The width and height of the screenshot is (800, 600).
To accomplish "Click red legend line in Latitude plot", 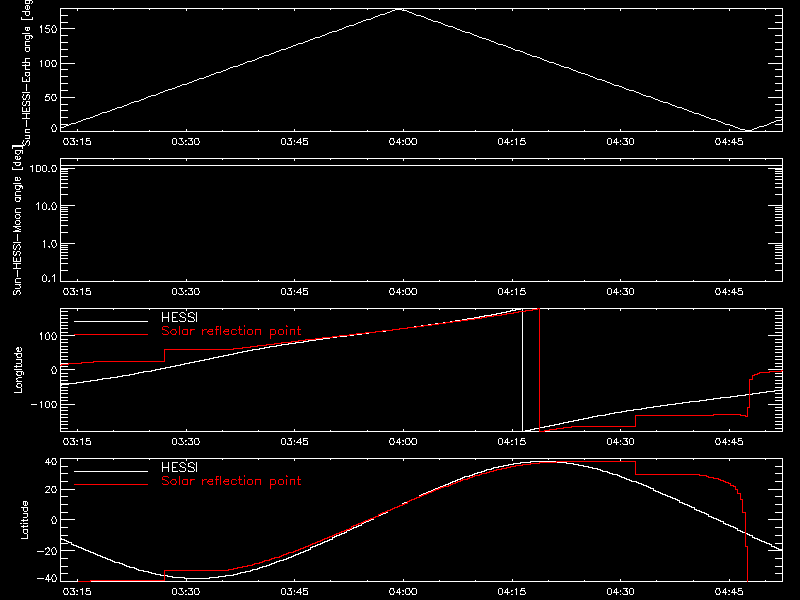I will [111, 484].
